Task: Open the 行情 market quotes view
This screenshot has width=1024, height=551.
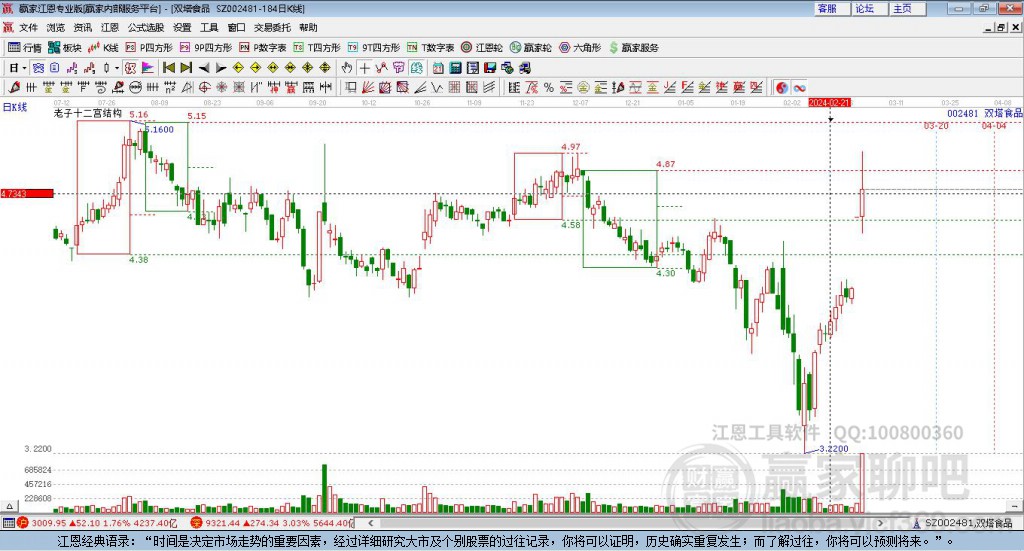Action: [x=24, y=48]
